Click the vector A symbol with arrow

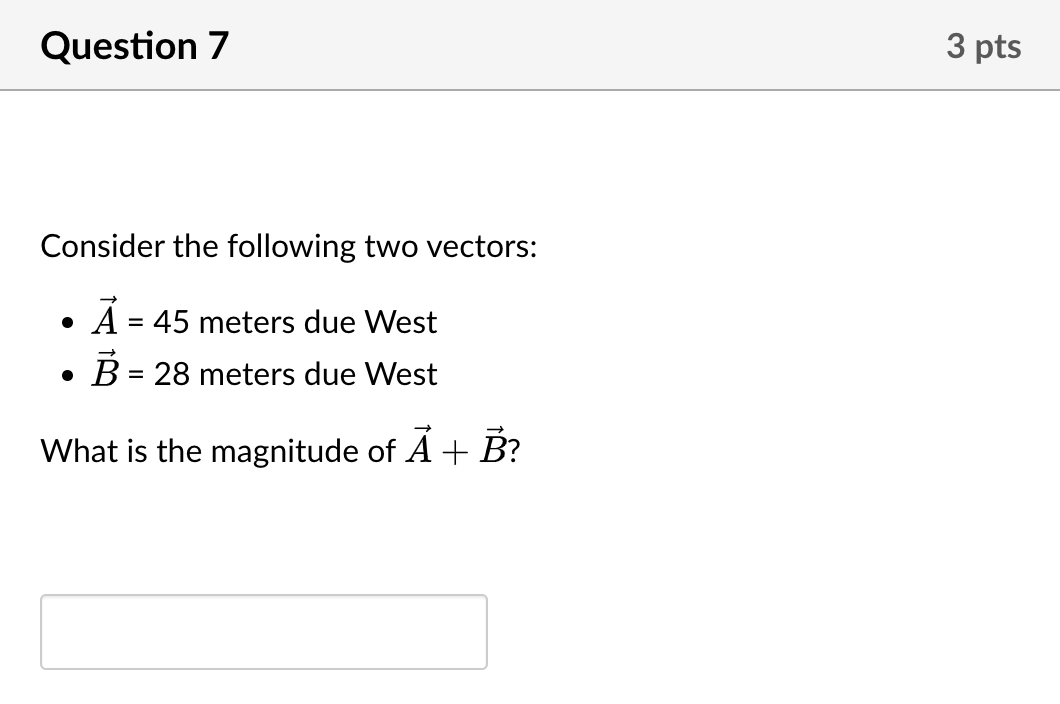tap(103, 318)
